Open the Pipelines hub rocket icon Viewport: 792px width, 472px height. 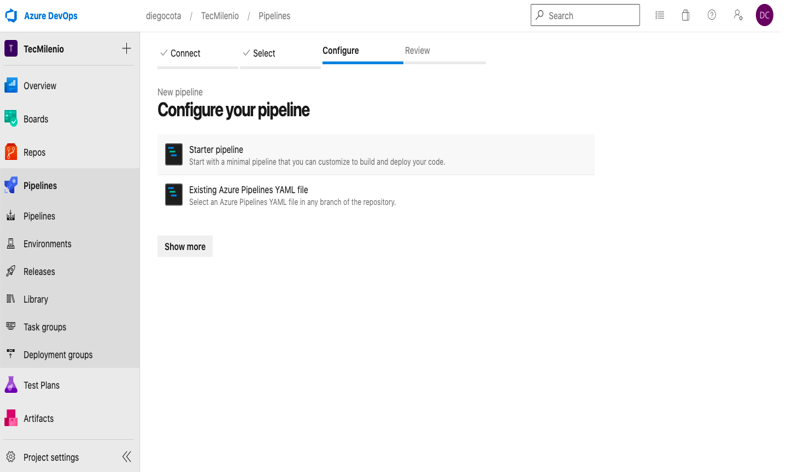pyautogui.click(x=11, y=185)
